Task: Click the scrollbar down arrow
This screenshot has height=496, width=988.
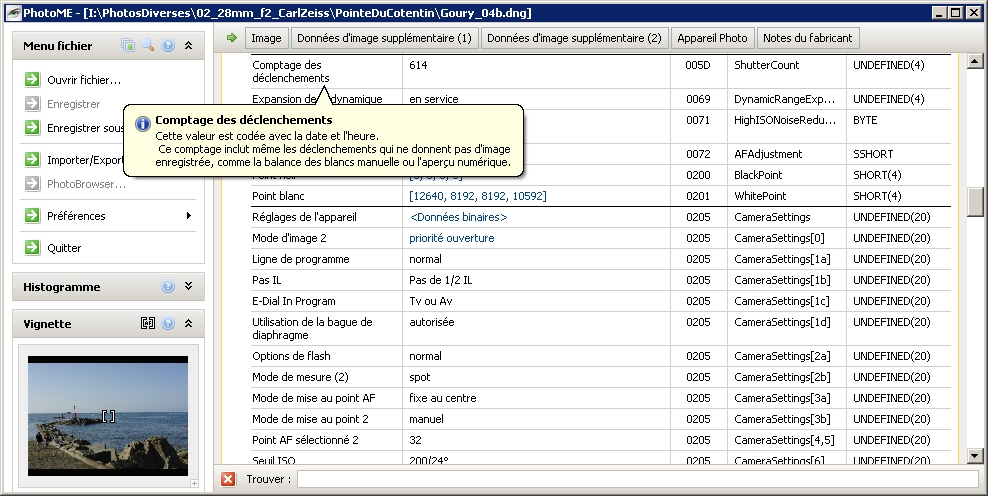Action: point(974,456)
